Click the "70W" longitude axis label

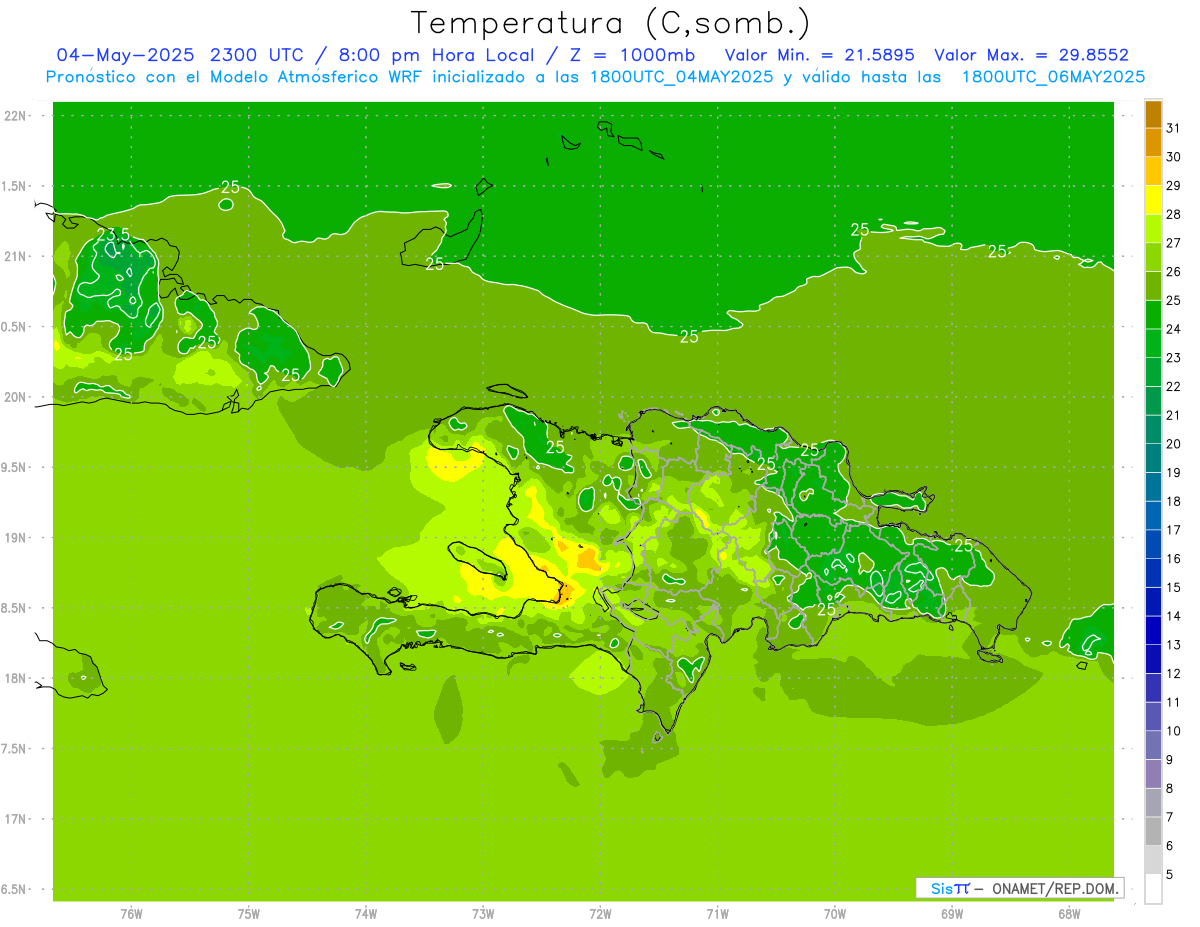click(835, 914)
